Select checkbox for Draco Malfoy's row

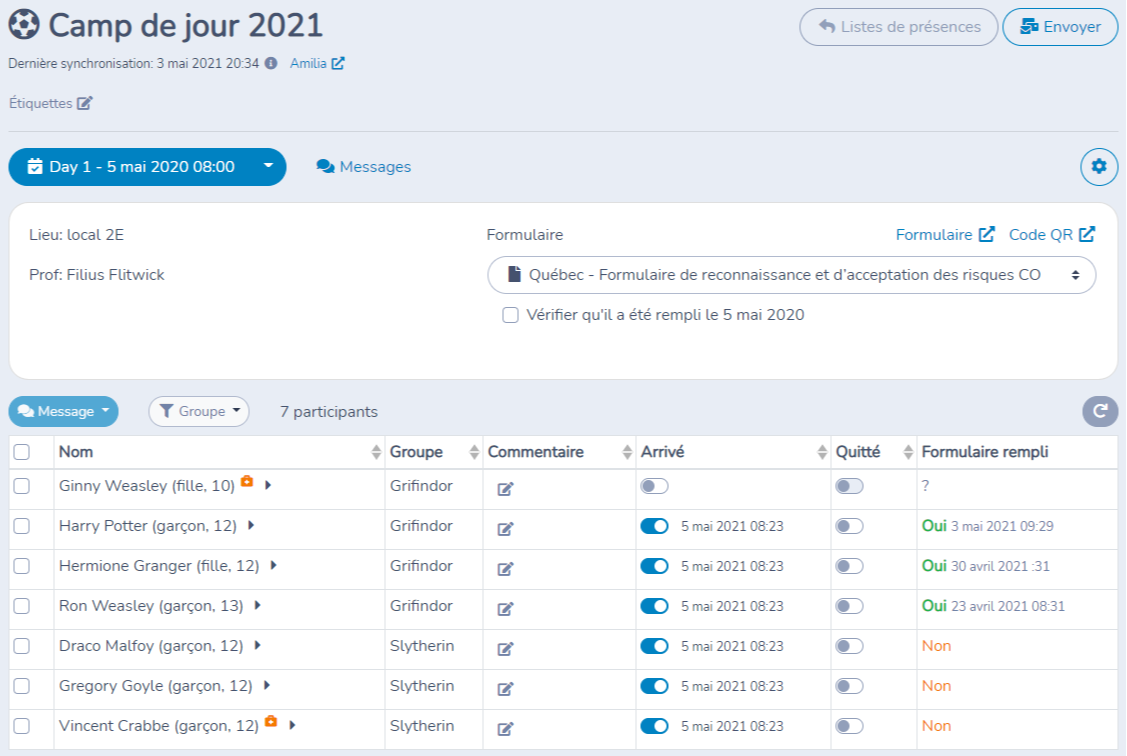coord(22,646)
